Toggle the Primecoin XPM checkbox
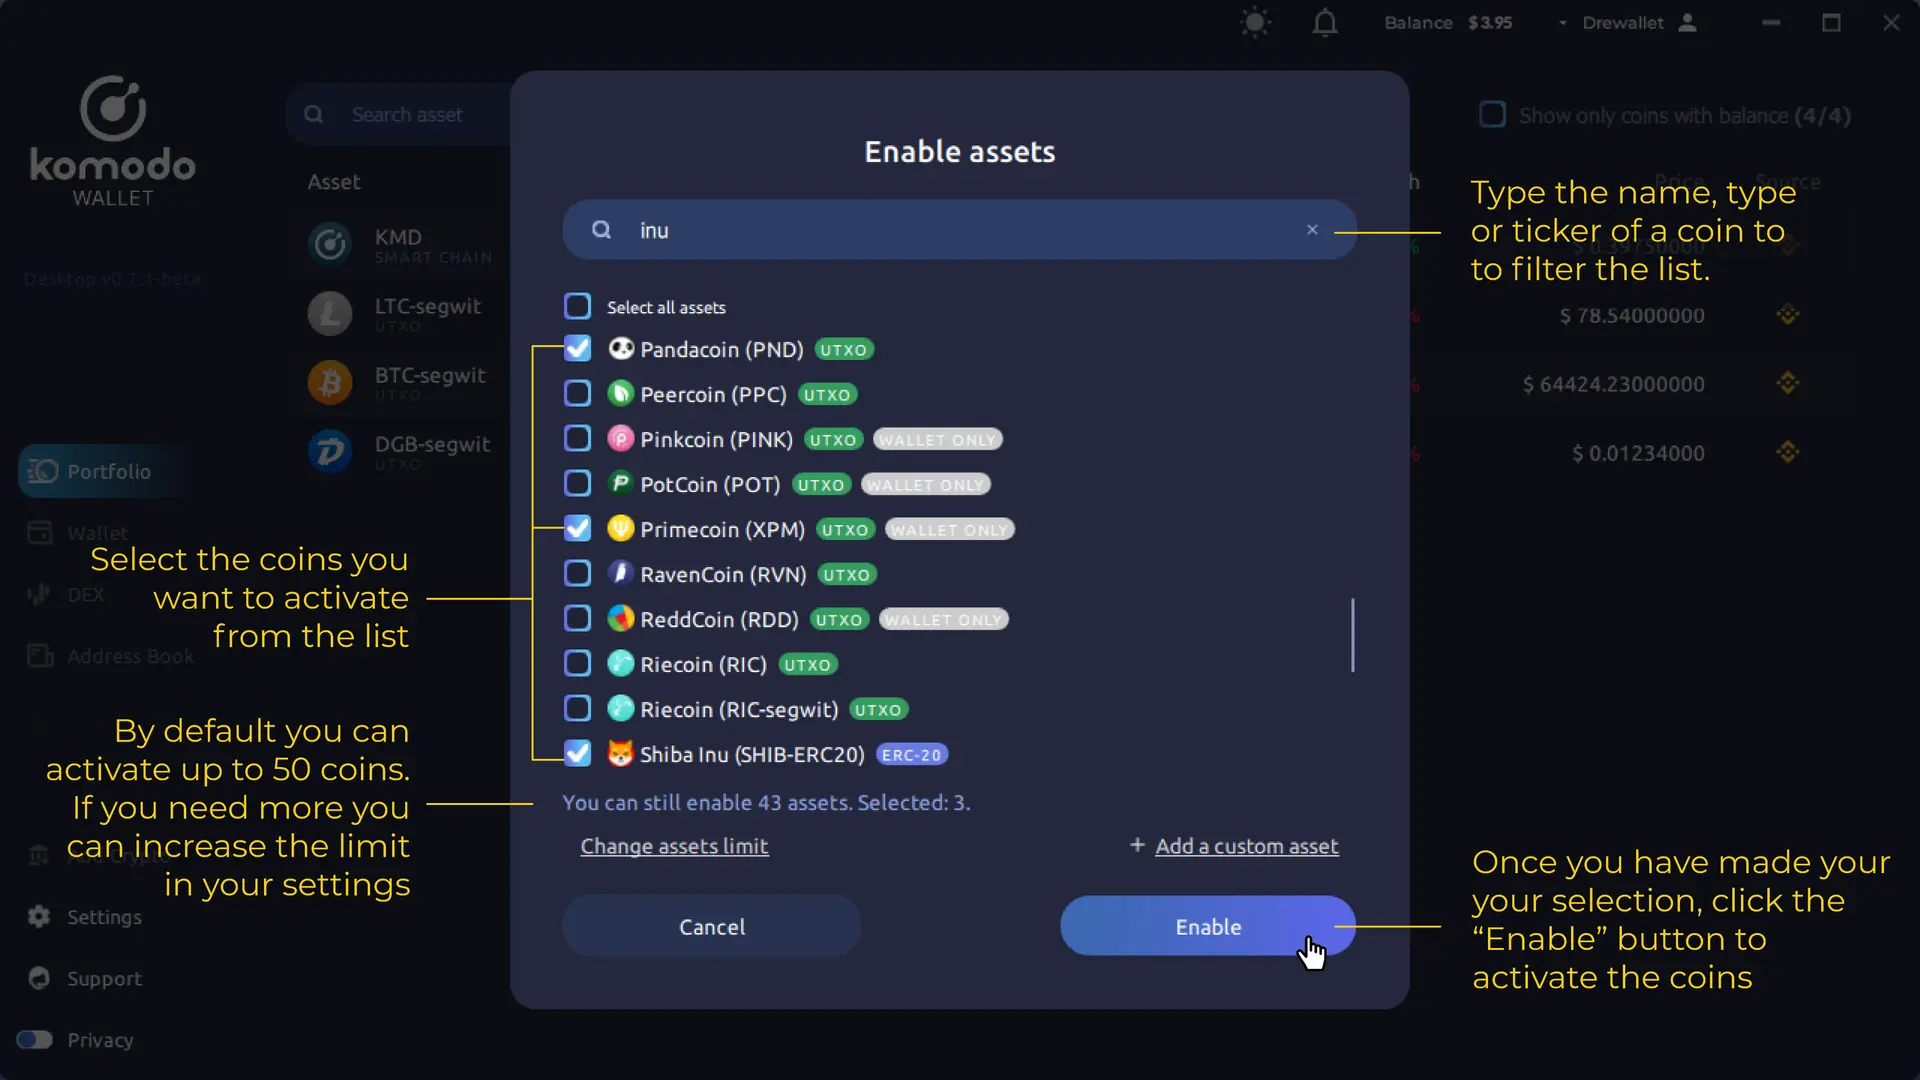This screenshot has width=1920, height=1080. [578, 527]
